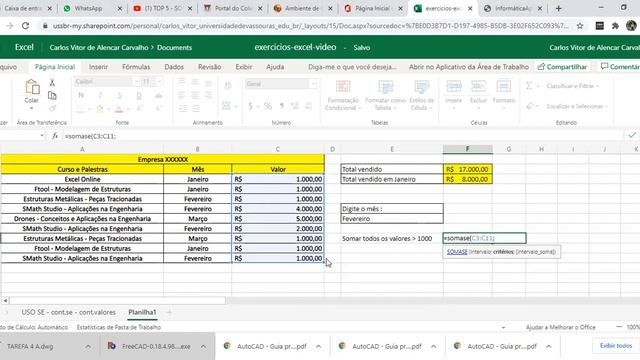Image resolution: width=640 pixels, height=360 pixels.
Task: Click the Clear eraser icon in Editando
Action: click(x=530, y=106)
